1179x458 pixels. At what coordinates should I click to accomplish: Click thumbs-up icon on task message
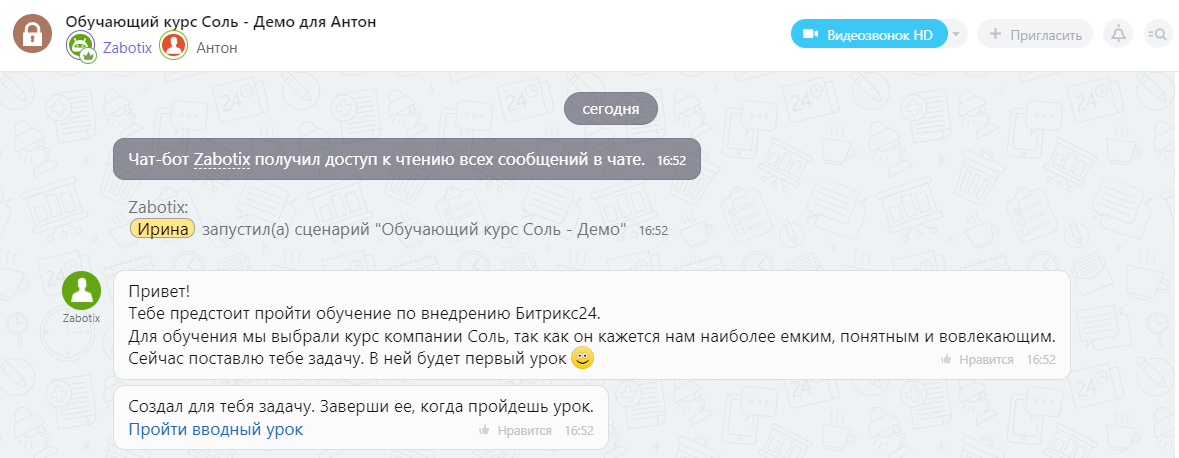tap(484, 431)
